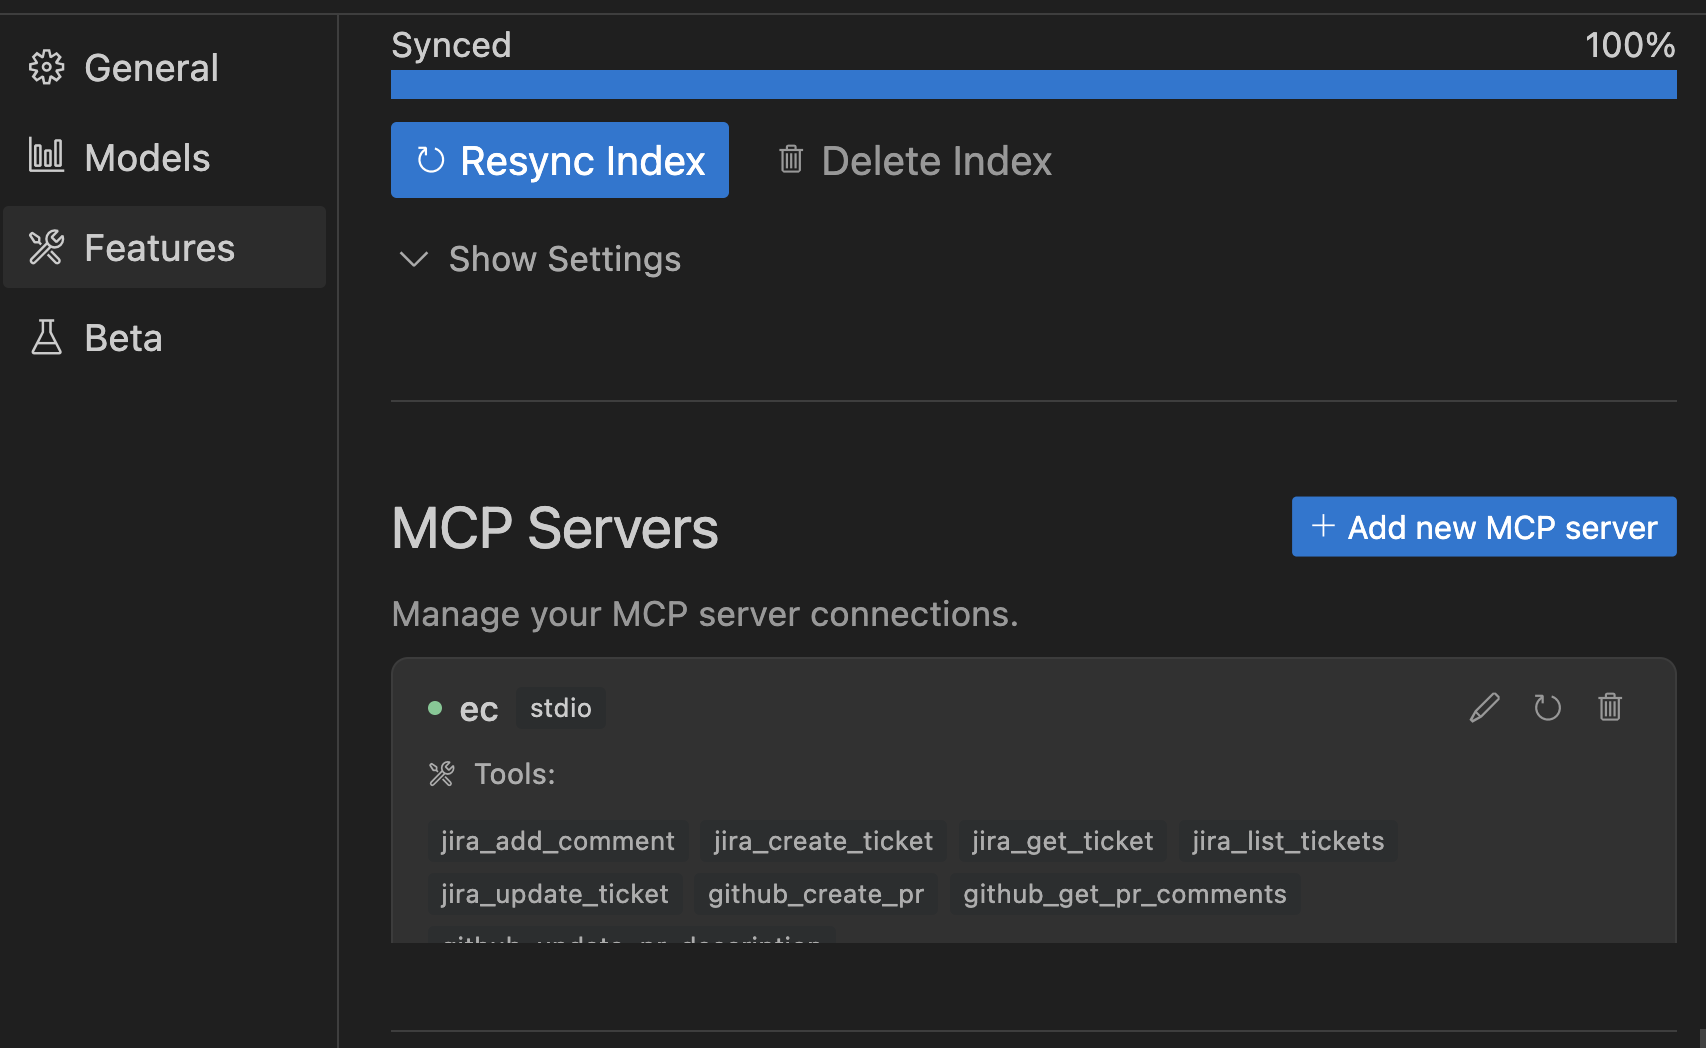
Task: Click Add new MCP server
Action: point(1483,526)
